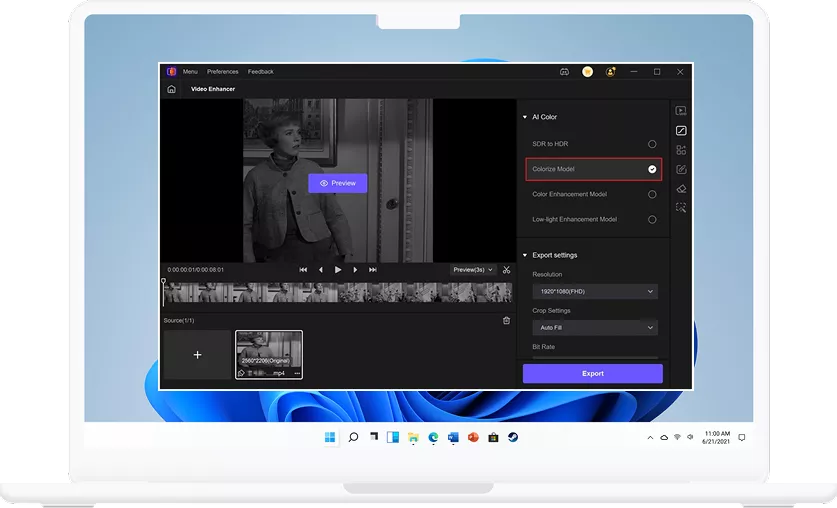Open the notification center icon
Image resolution: width=837 pixels, height=508 pixels.
[741, 438]
